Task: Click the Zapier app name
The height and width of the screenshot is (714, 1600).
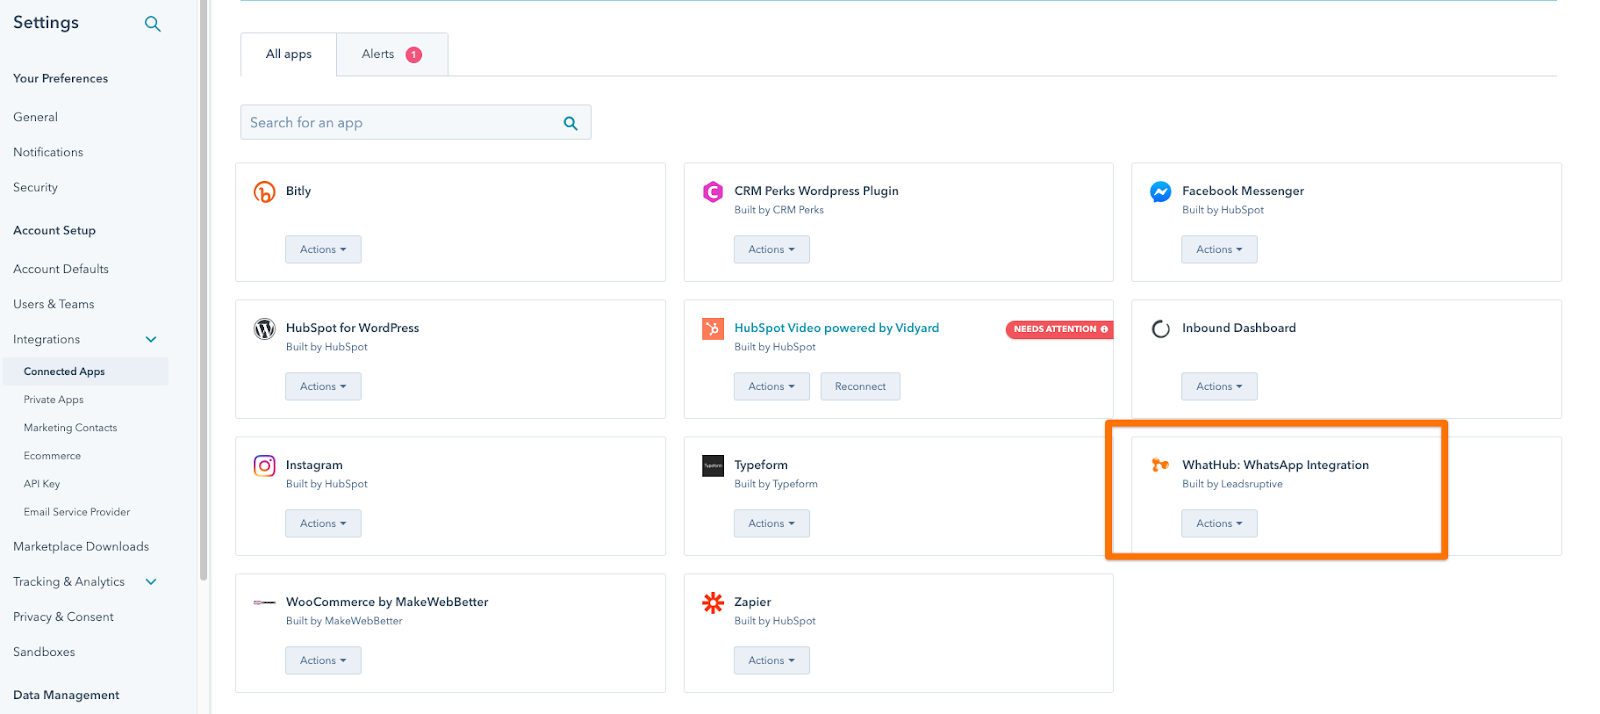Action: coord(753,602)
